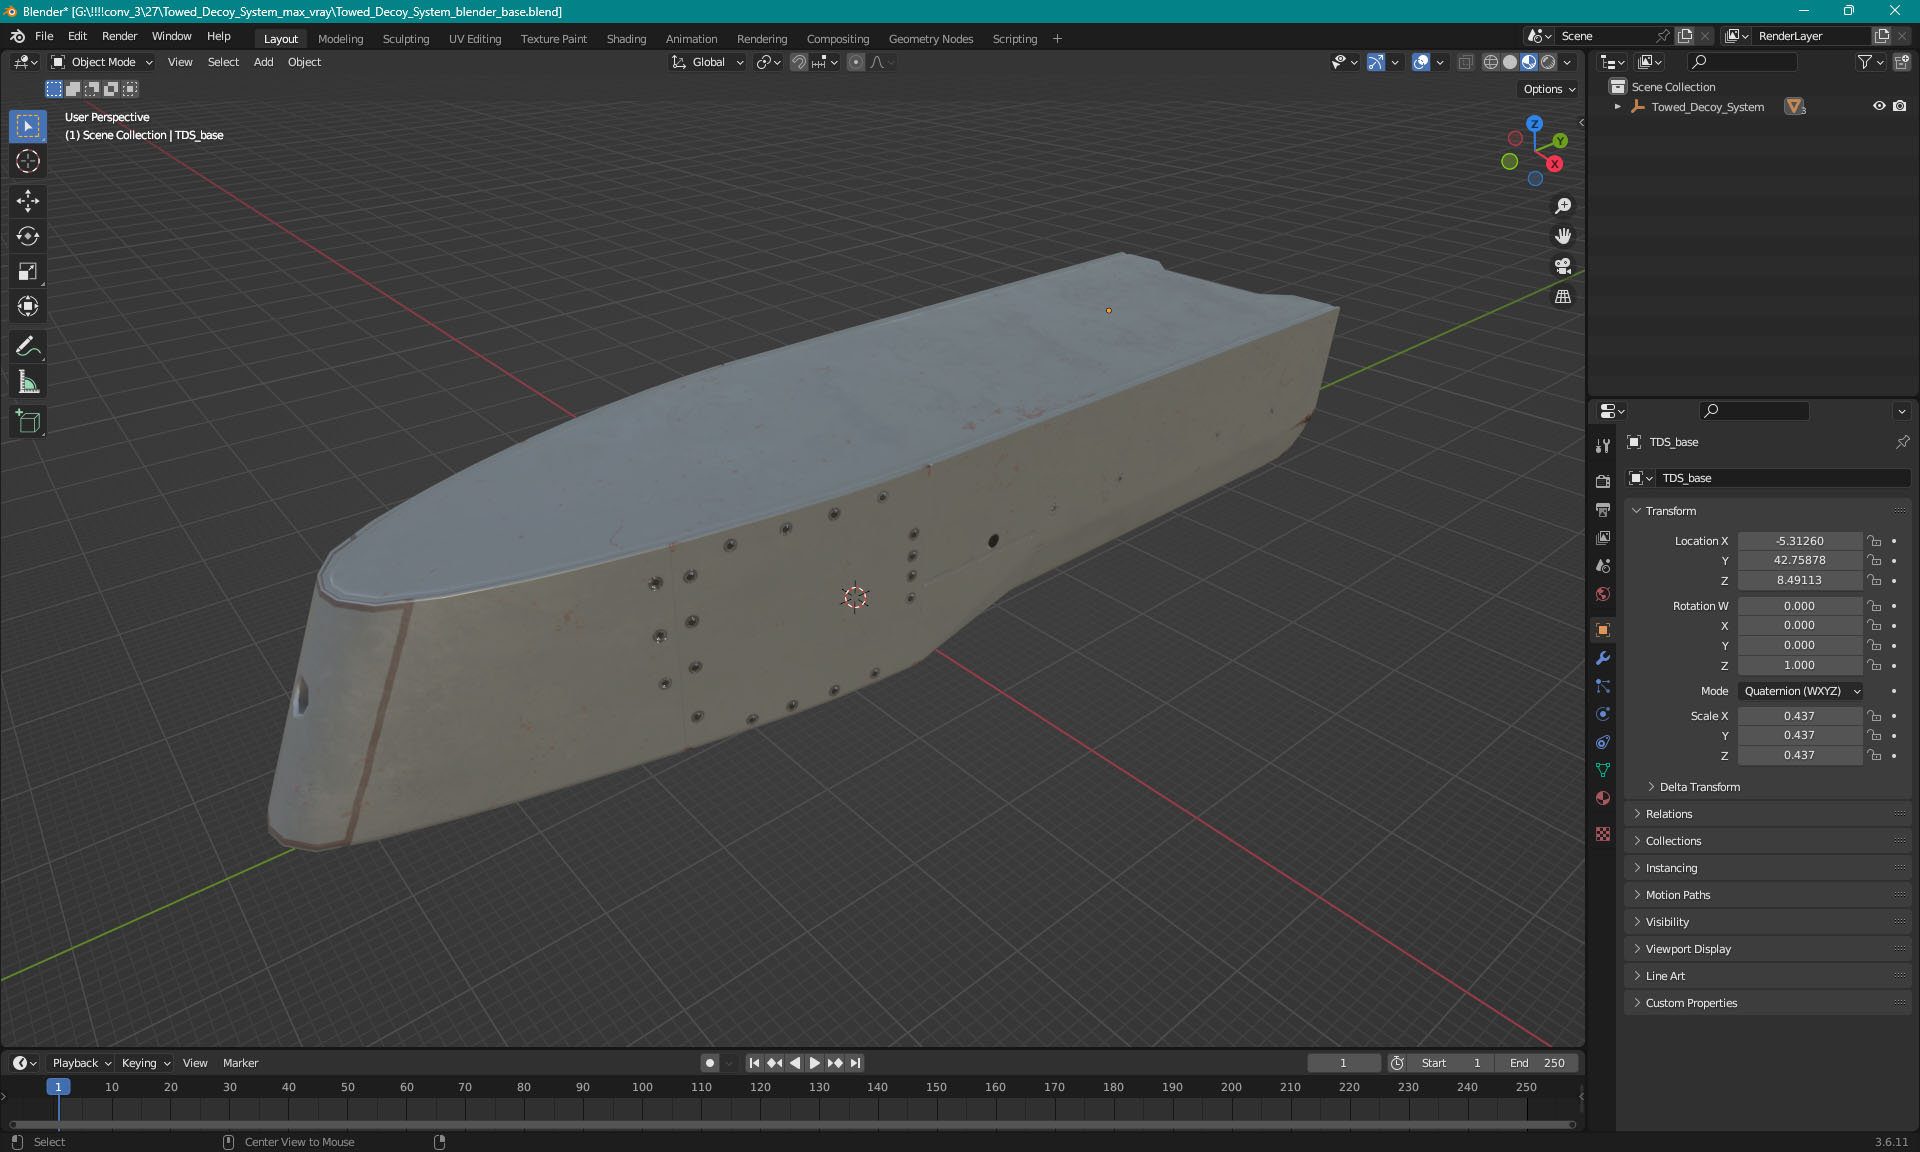Open the Render menu
This screenshot has height=1152, width=1920.
(119, 36)
